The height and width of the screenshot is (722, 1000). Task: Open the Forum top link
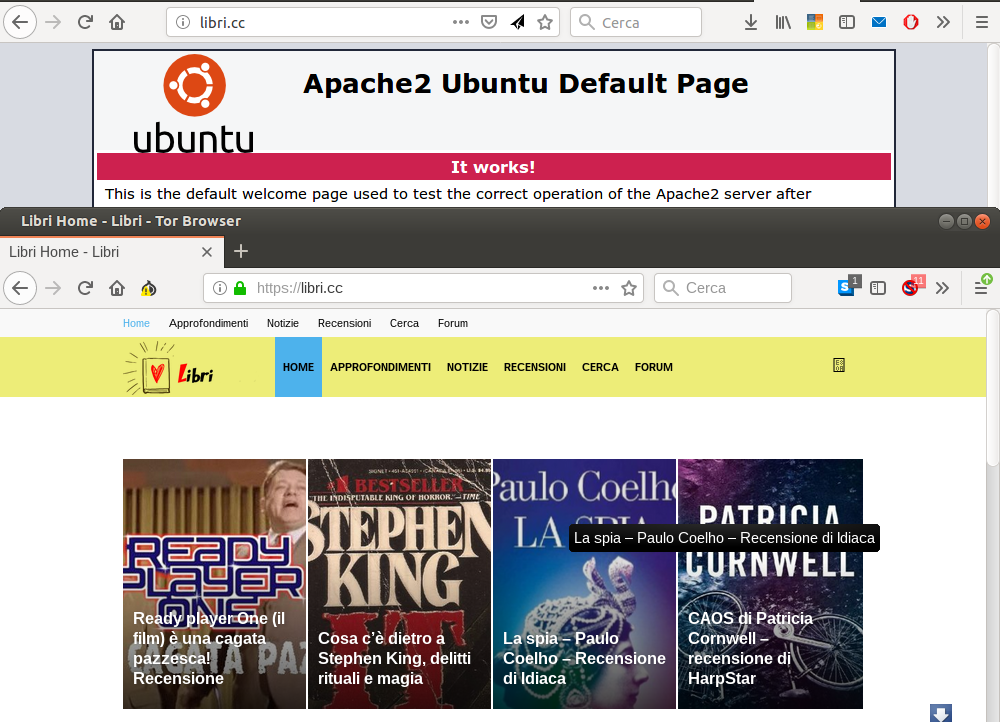(x=453, y=323)
